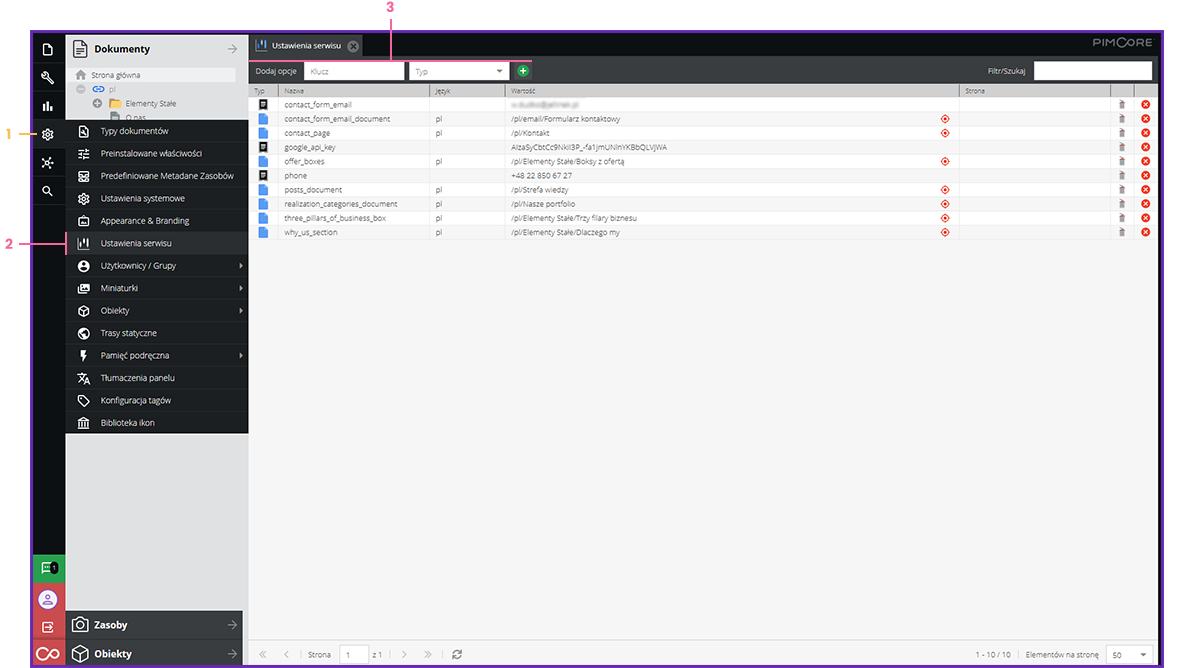Image resolution: width=1194 pixels, height=668 pixels.
Task: Click the user profile avatar icon
Action: point(47,600)
